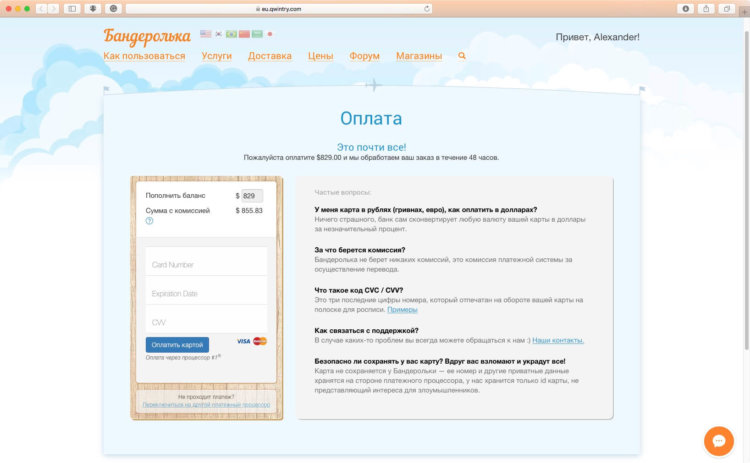Switch site to the green Saudi flag
Screen dimensions: 750x463
coord(257,34)
